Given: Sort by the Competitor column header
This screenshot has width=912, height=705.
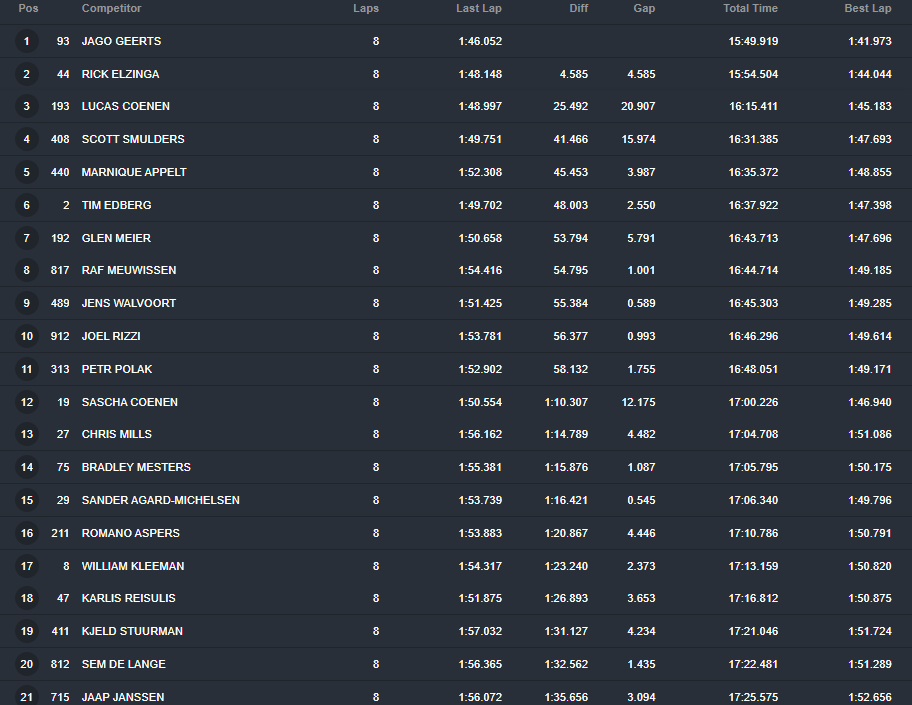Looking at the screenshot, I should pos(111,9).
